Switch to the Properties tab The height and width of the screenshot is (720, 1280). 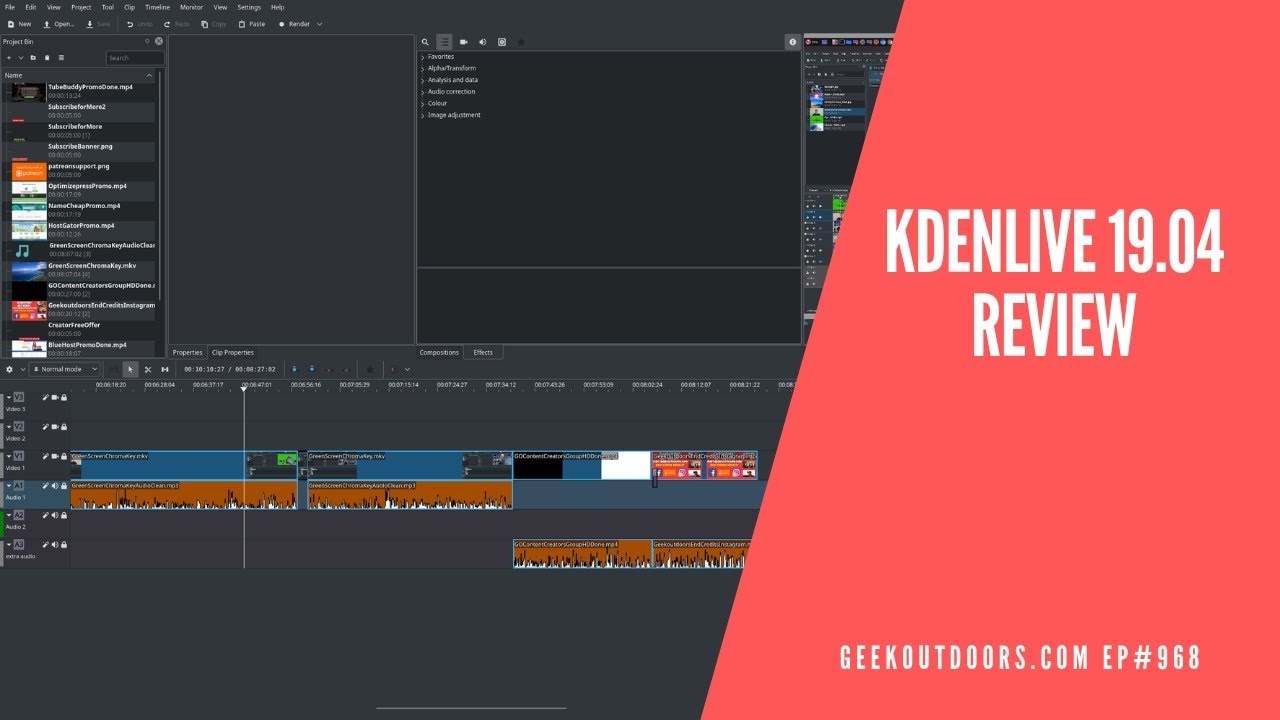(x=187, y=352)
